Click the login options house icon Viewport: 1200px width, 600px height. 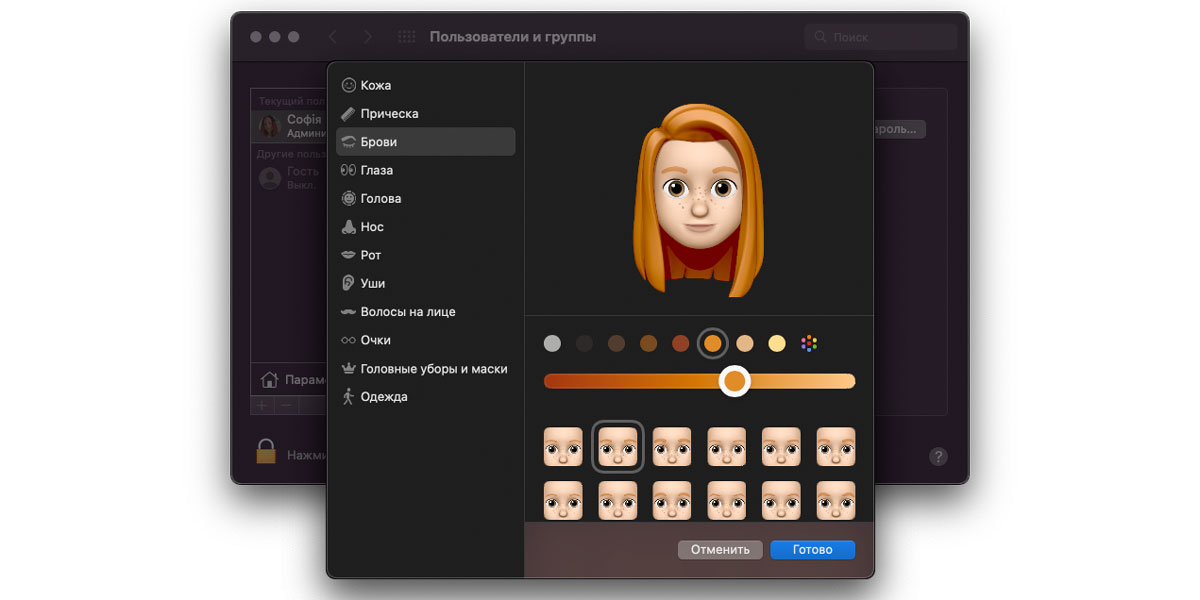coord(269,380)
